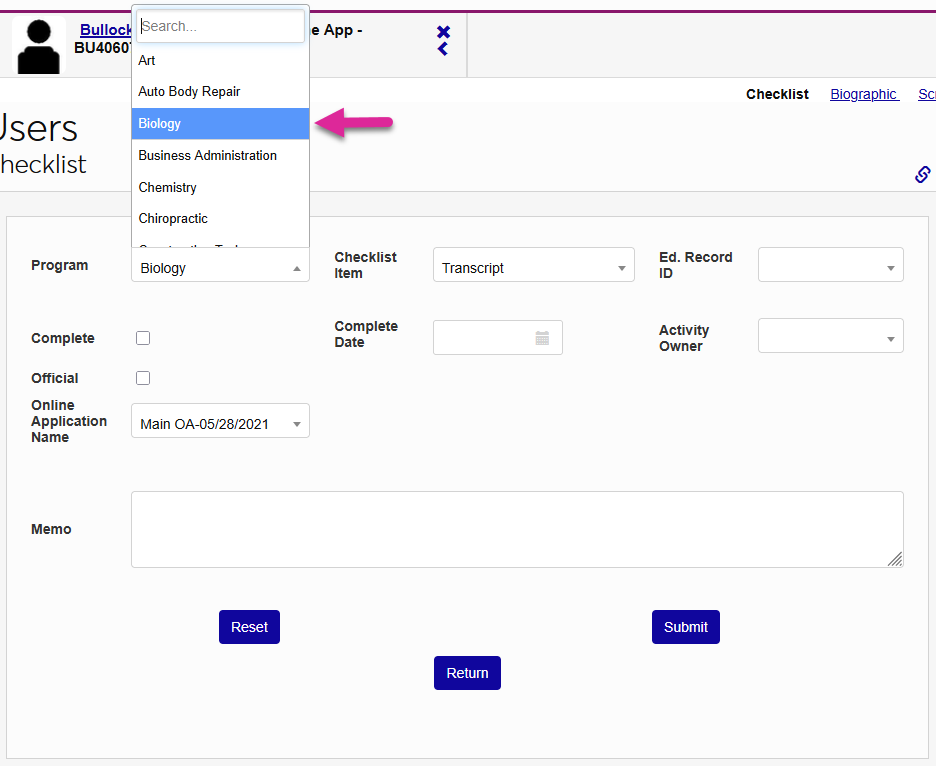Click the X close icon in header

tap(443, 32)
